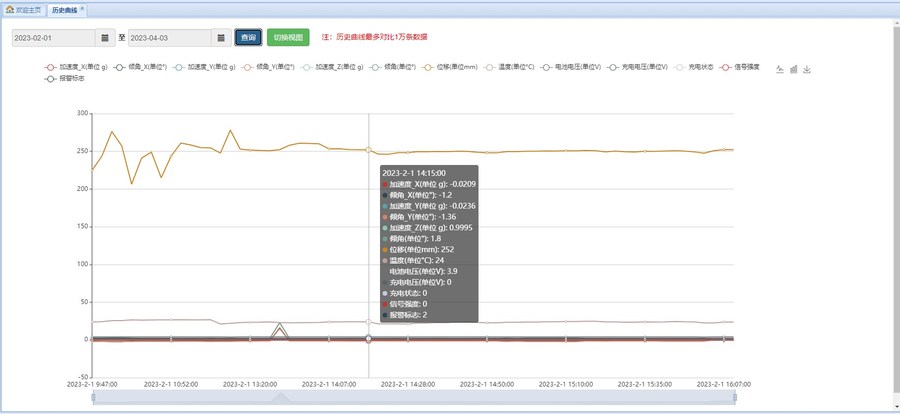The image size is (900, 414).
Task: Click the 查询 search button
Action: [248, 38]
